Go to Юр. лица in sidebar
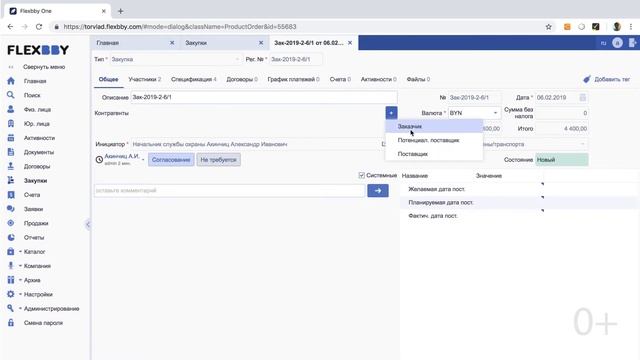The width and height of the screenshot is (640, 360). (x=36, y=124)
